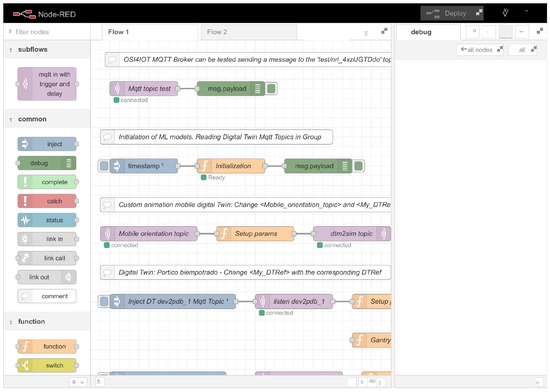Open the flow tab list dropdown
Image resolution: width=550 pixels, height=392 pixels.
click(x=384, y=32)
